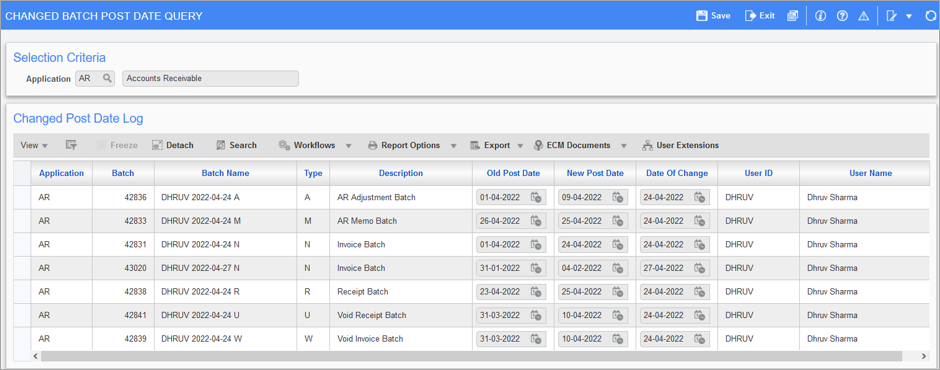Click the refresh icon in header
Viewport: 940px width, 370px height.
(930, 16)
